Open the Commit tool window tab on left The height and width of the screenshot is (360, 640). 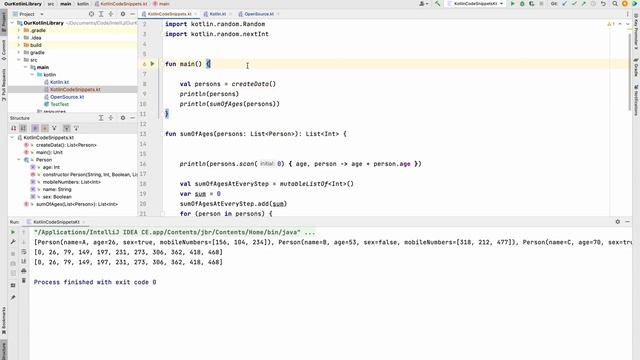click(x=4, y=50)
